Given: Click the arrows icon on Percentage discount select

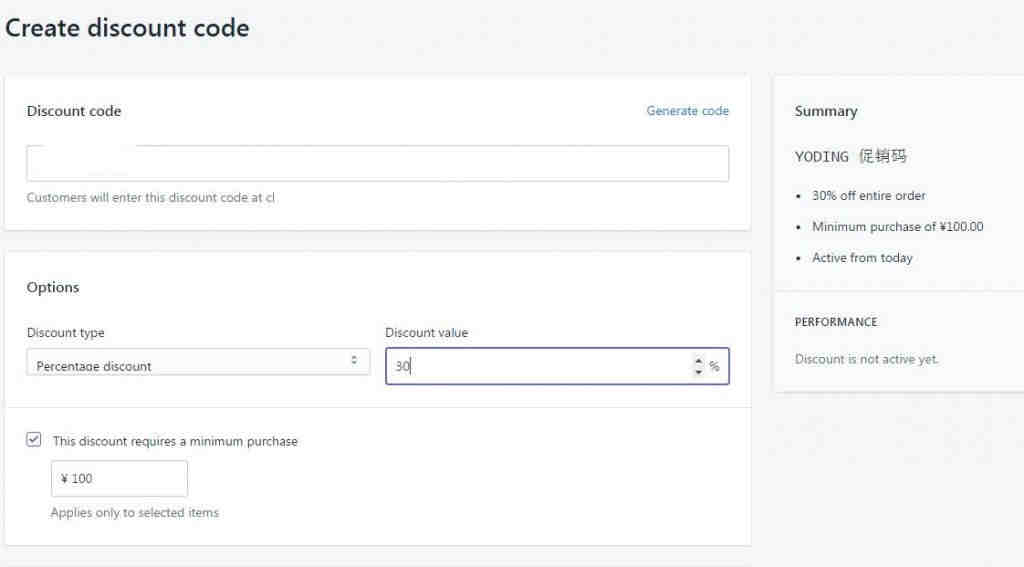Looking at the screenshot, I should click(354, 360).
